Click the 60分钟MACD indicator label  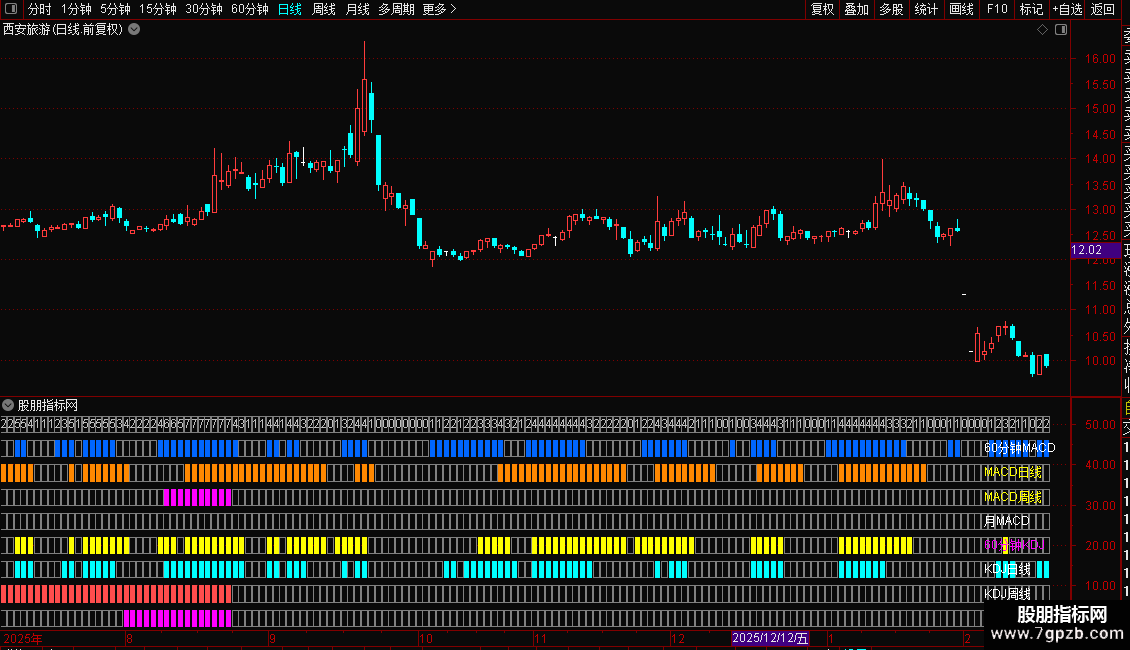click(1020, 448)
